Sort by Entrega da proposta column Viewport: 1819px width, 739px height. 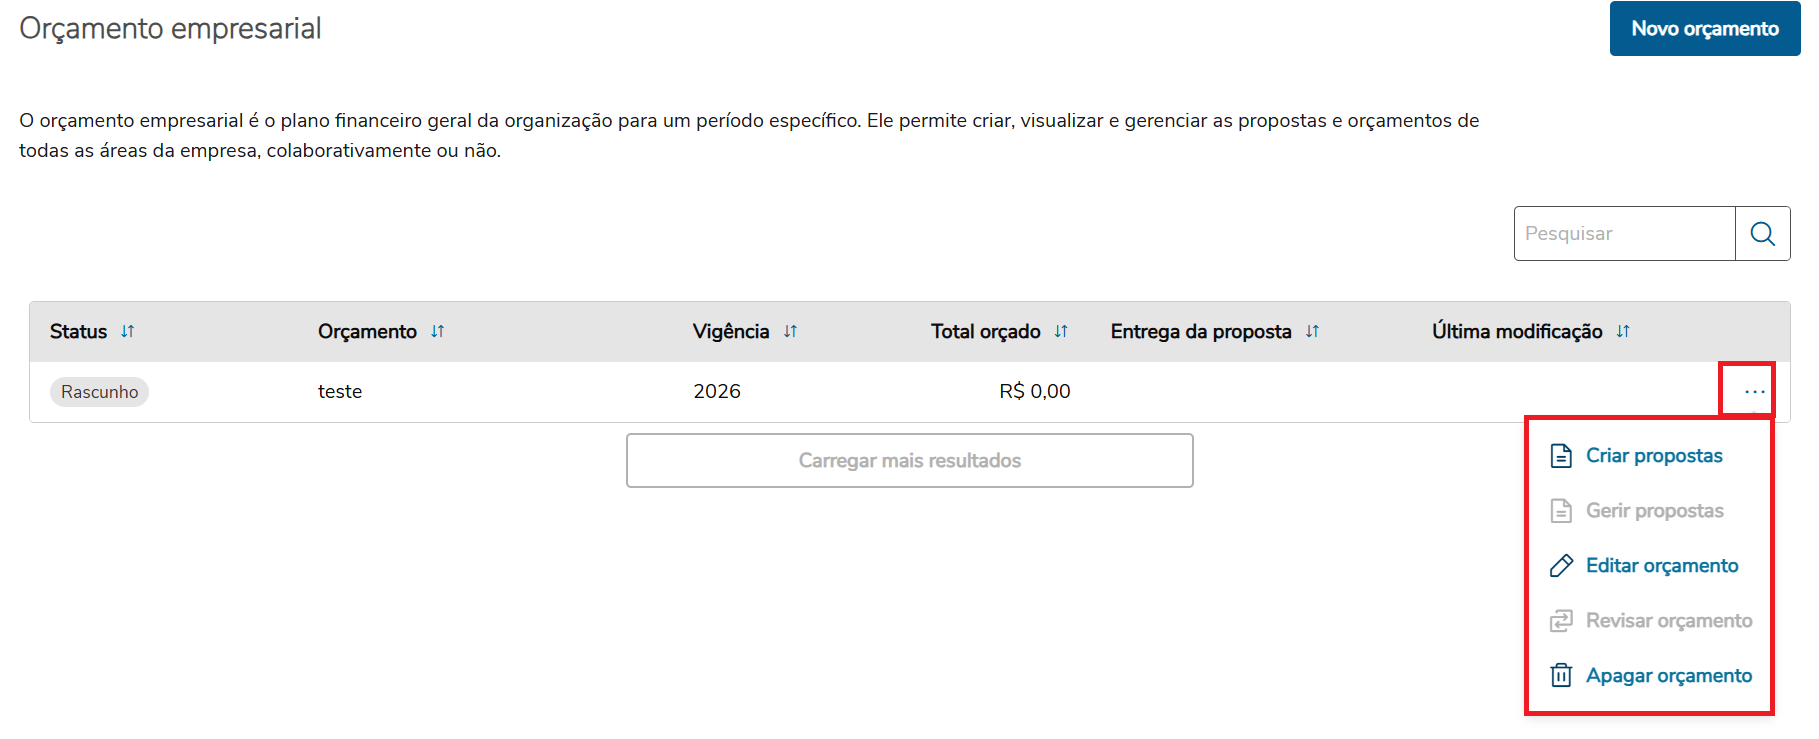(x=1312, y=331)
